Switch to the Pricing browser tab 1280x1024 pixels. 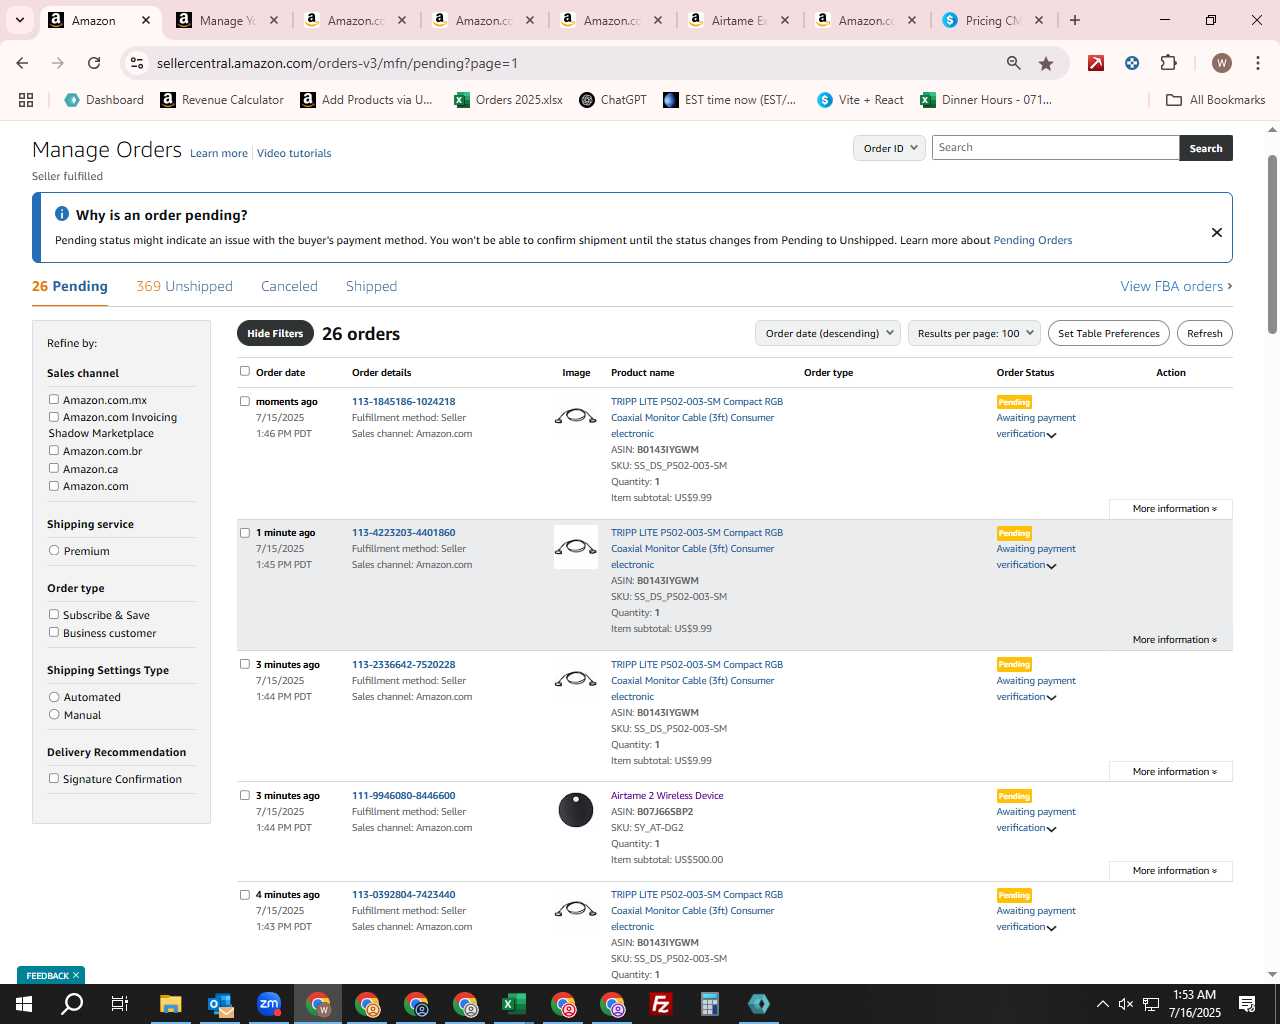992,20
